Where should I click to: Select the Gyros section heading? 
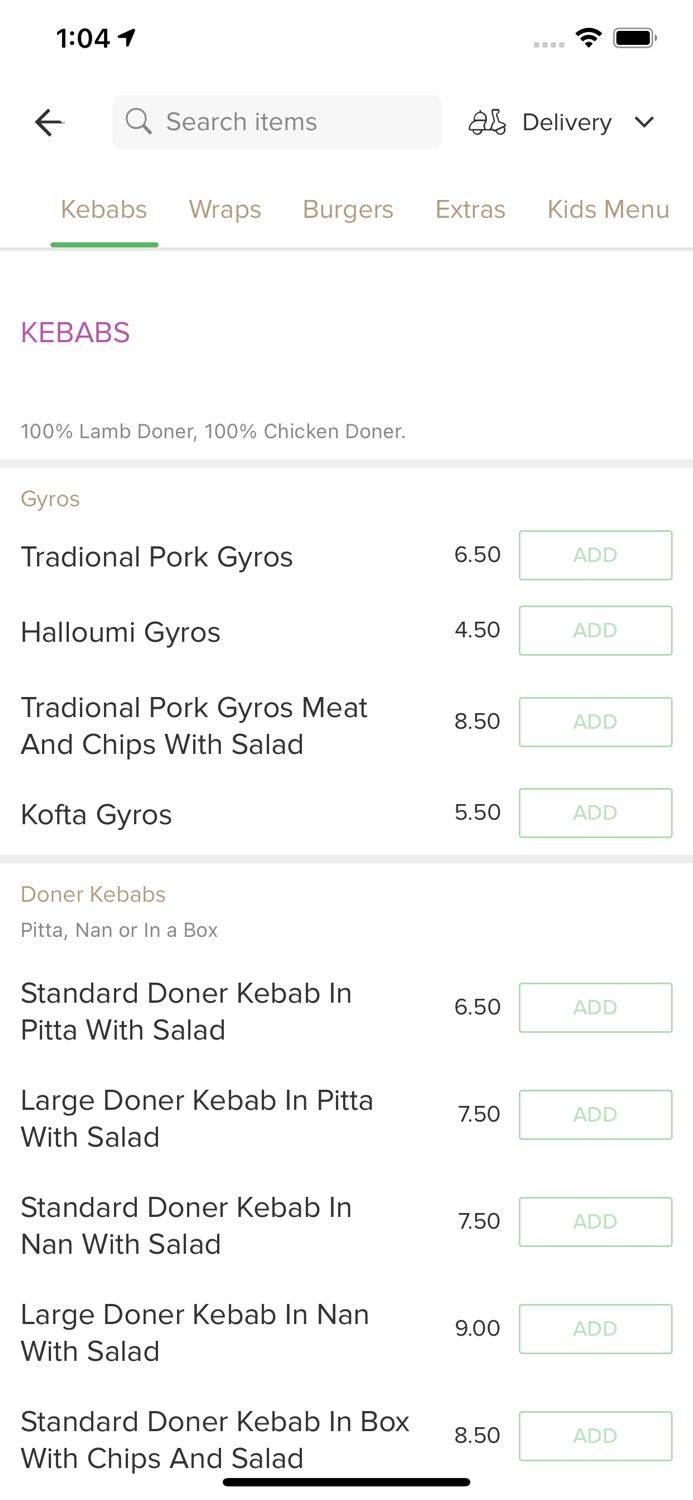click(50, 499)
